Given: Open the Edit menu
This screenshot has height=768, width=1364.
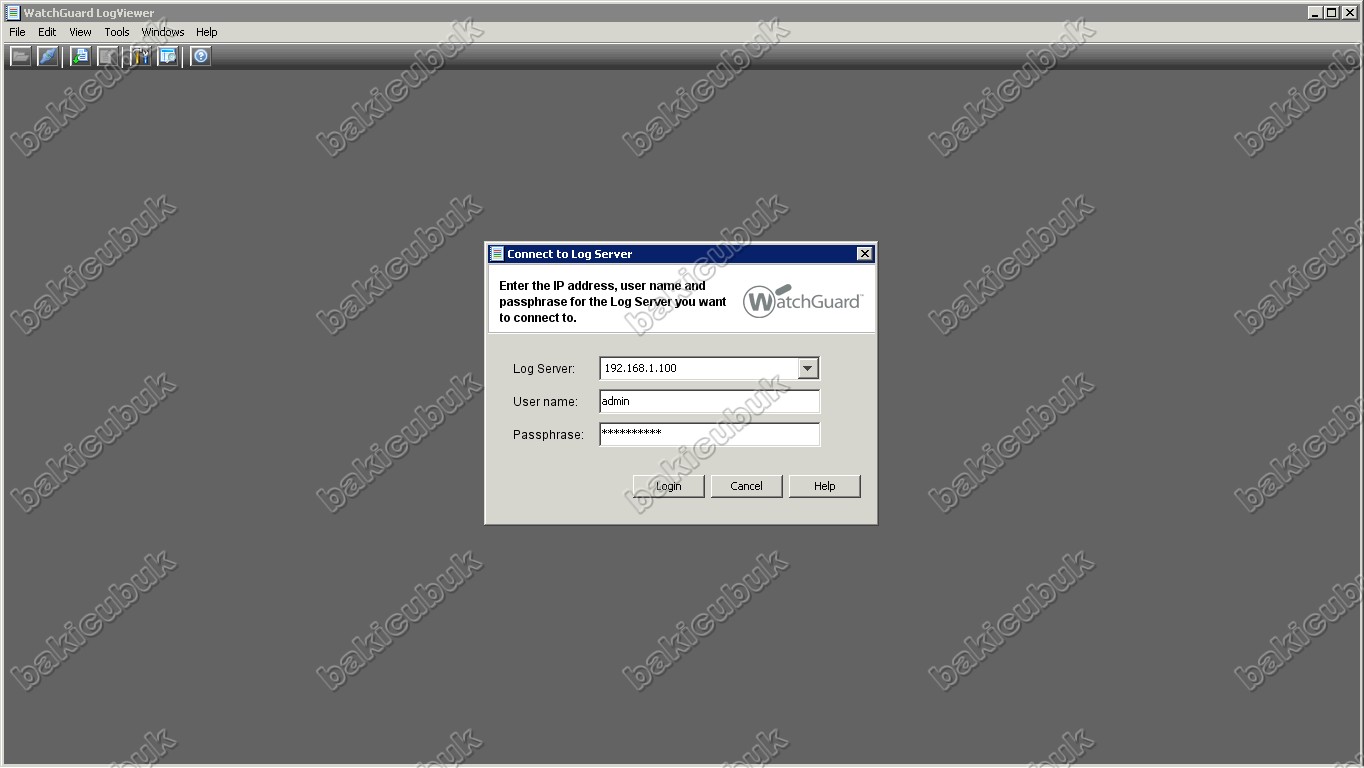Looking at the screenshot, I should point(47,32).
